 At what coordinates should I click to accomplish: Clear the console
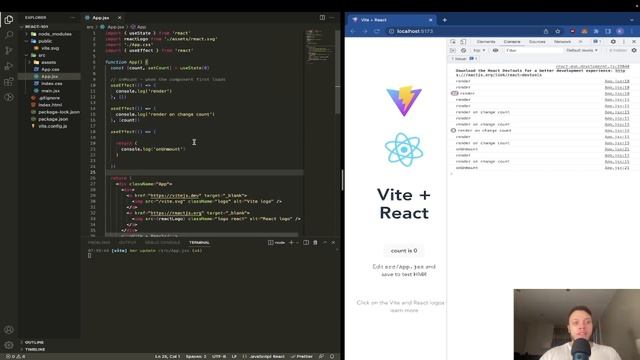pyautogui.click(x=463, y=50)
